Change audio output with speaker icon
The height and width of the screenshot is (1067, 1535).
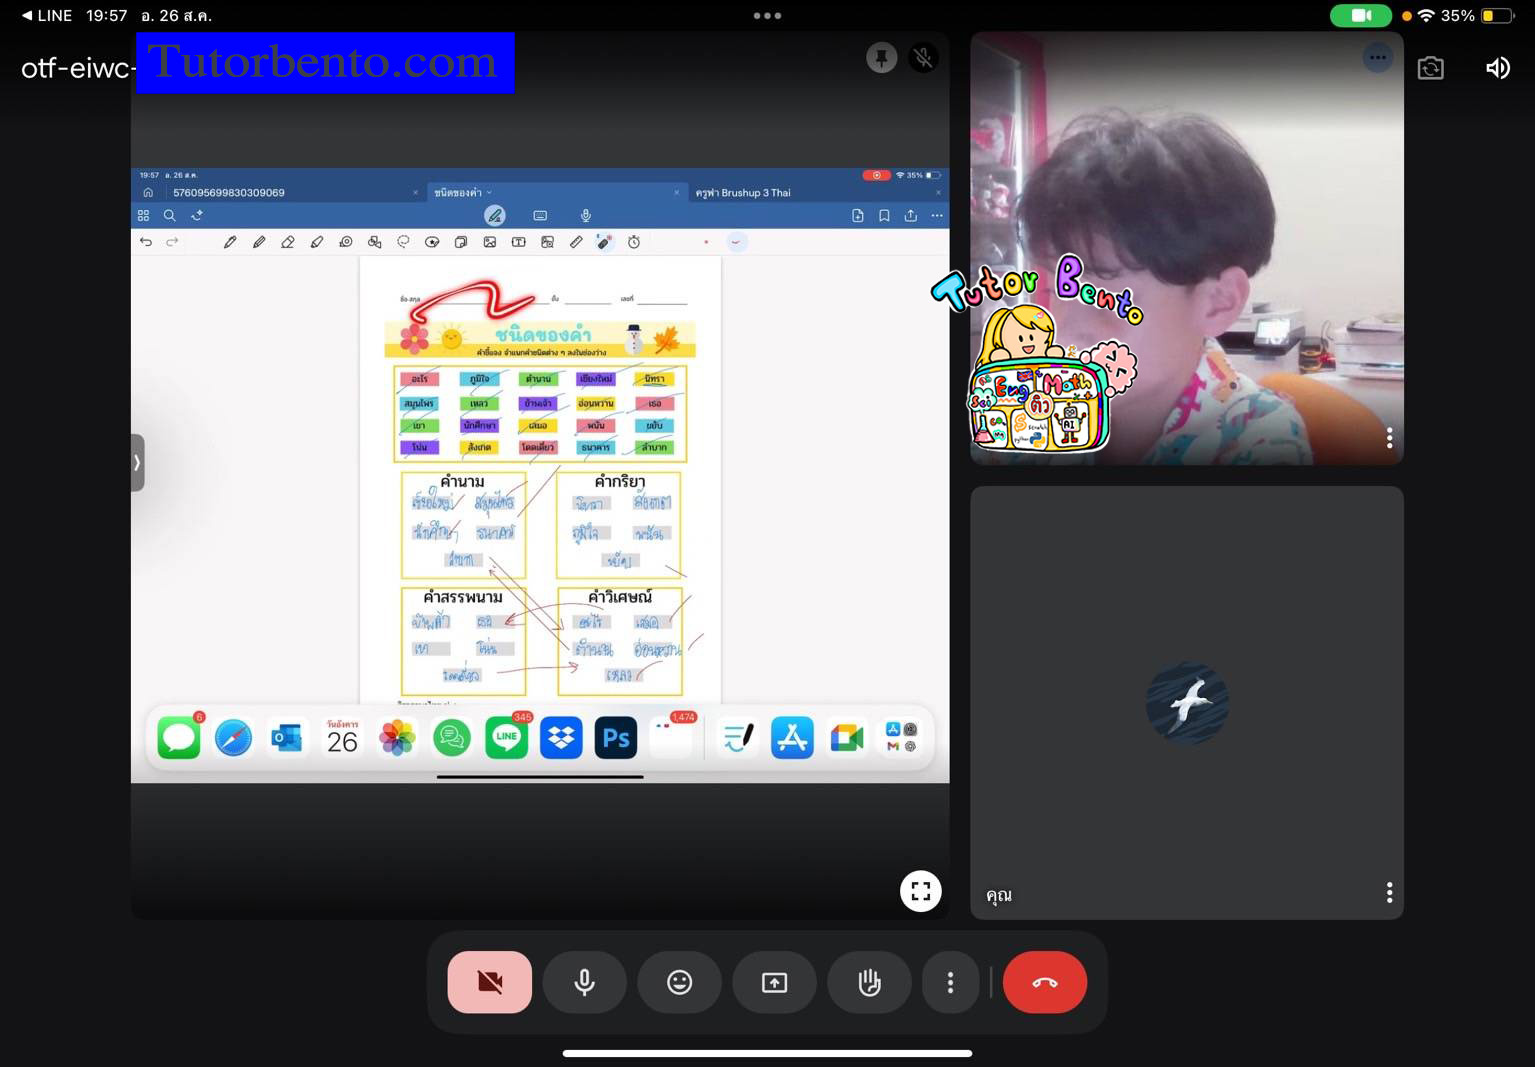(x=1497, y=68)
